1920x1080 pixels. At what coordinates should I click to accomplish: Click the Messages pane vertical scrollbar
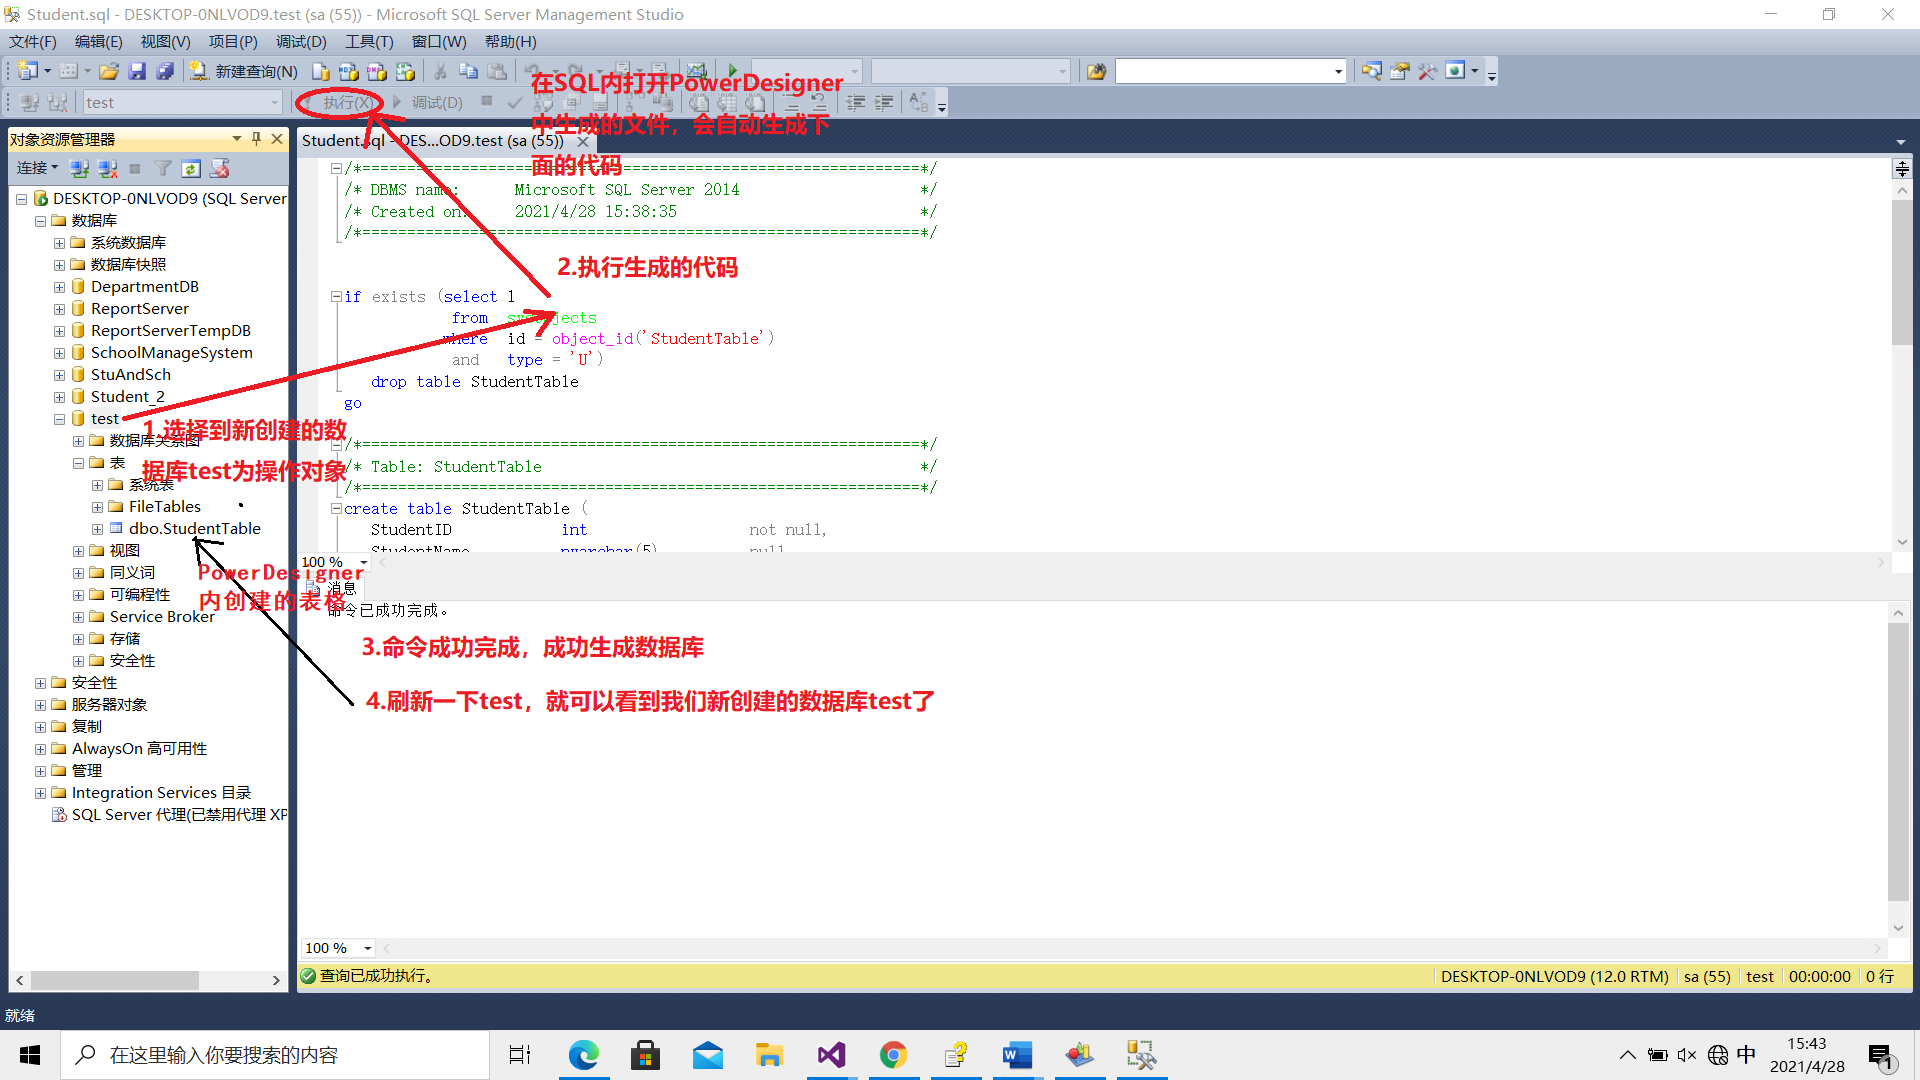tap(1898, 762)
